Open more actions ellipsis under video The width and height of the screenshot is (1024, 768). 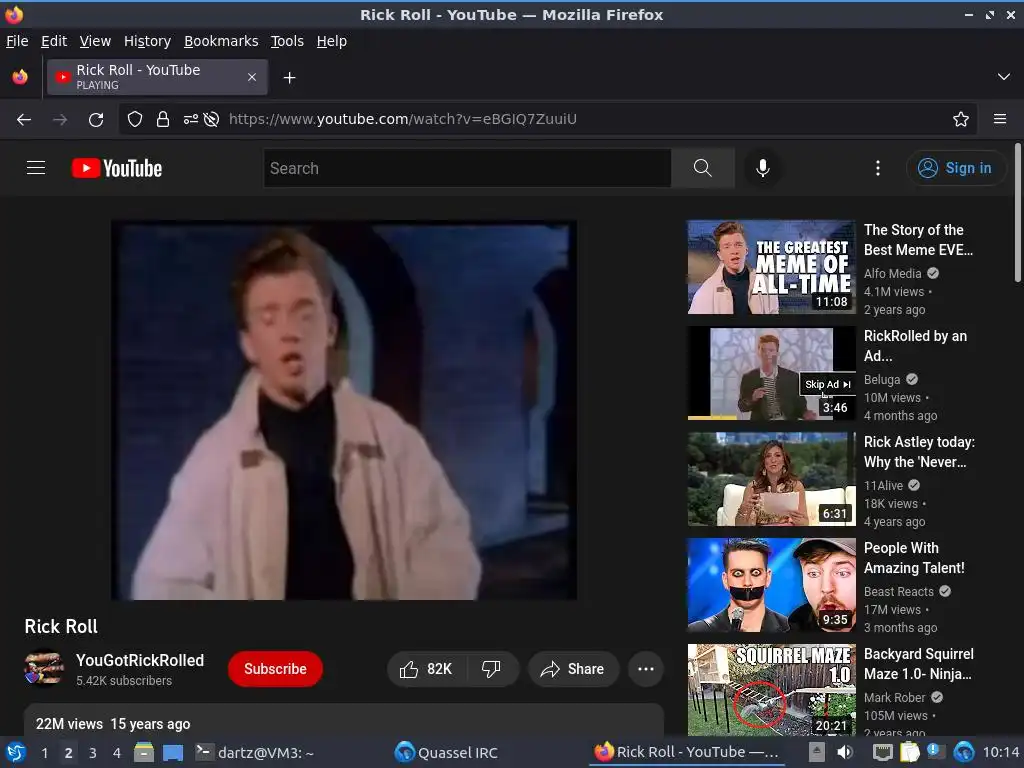click(x=646, y=669)
